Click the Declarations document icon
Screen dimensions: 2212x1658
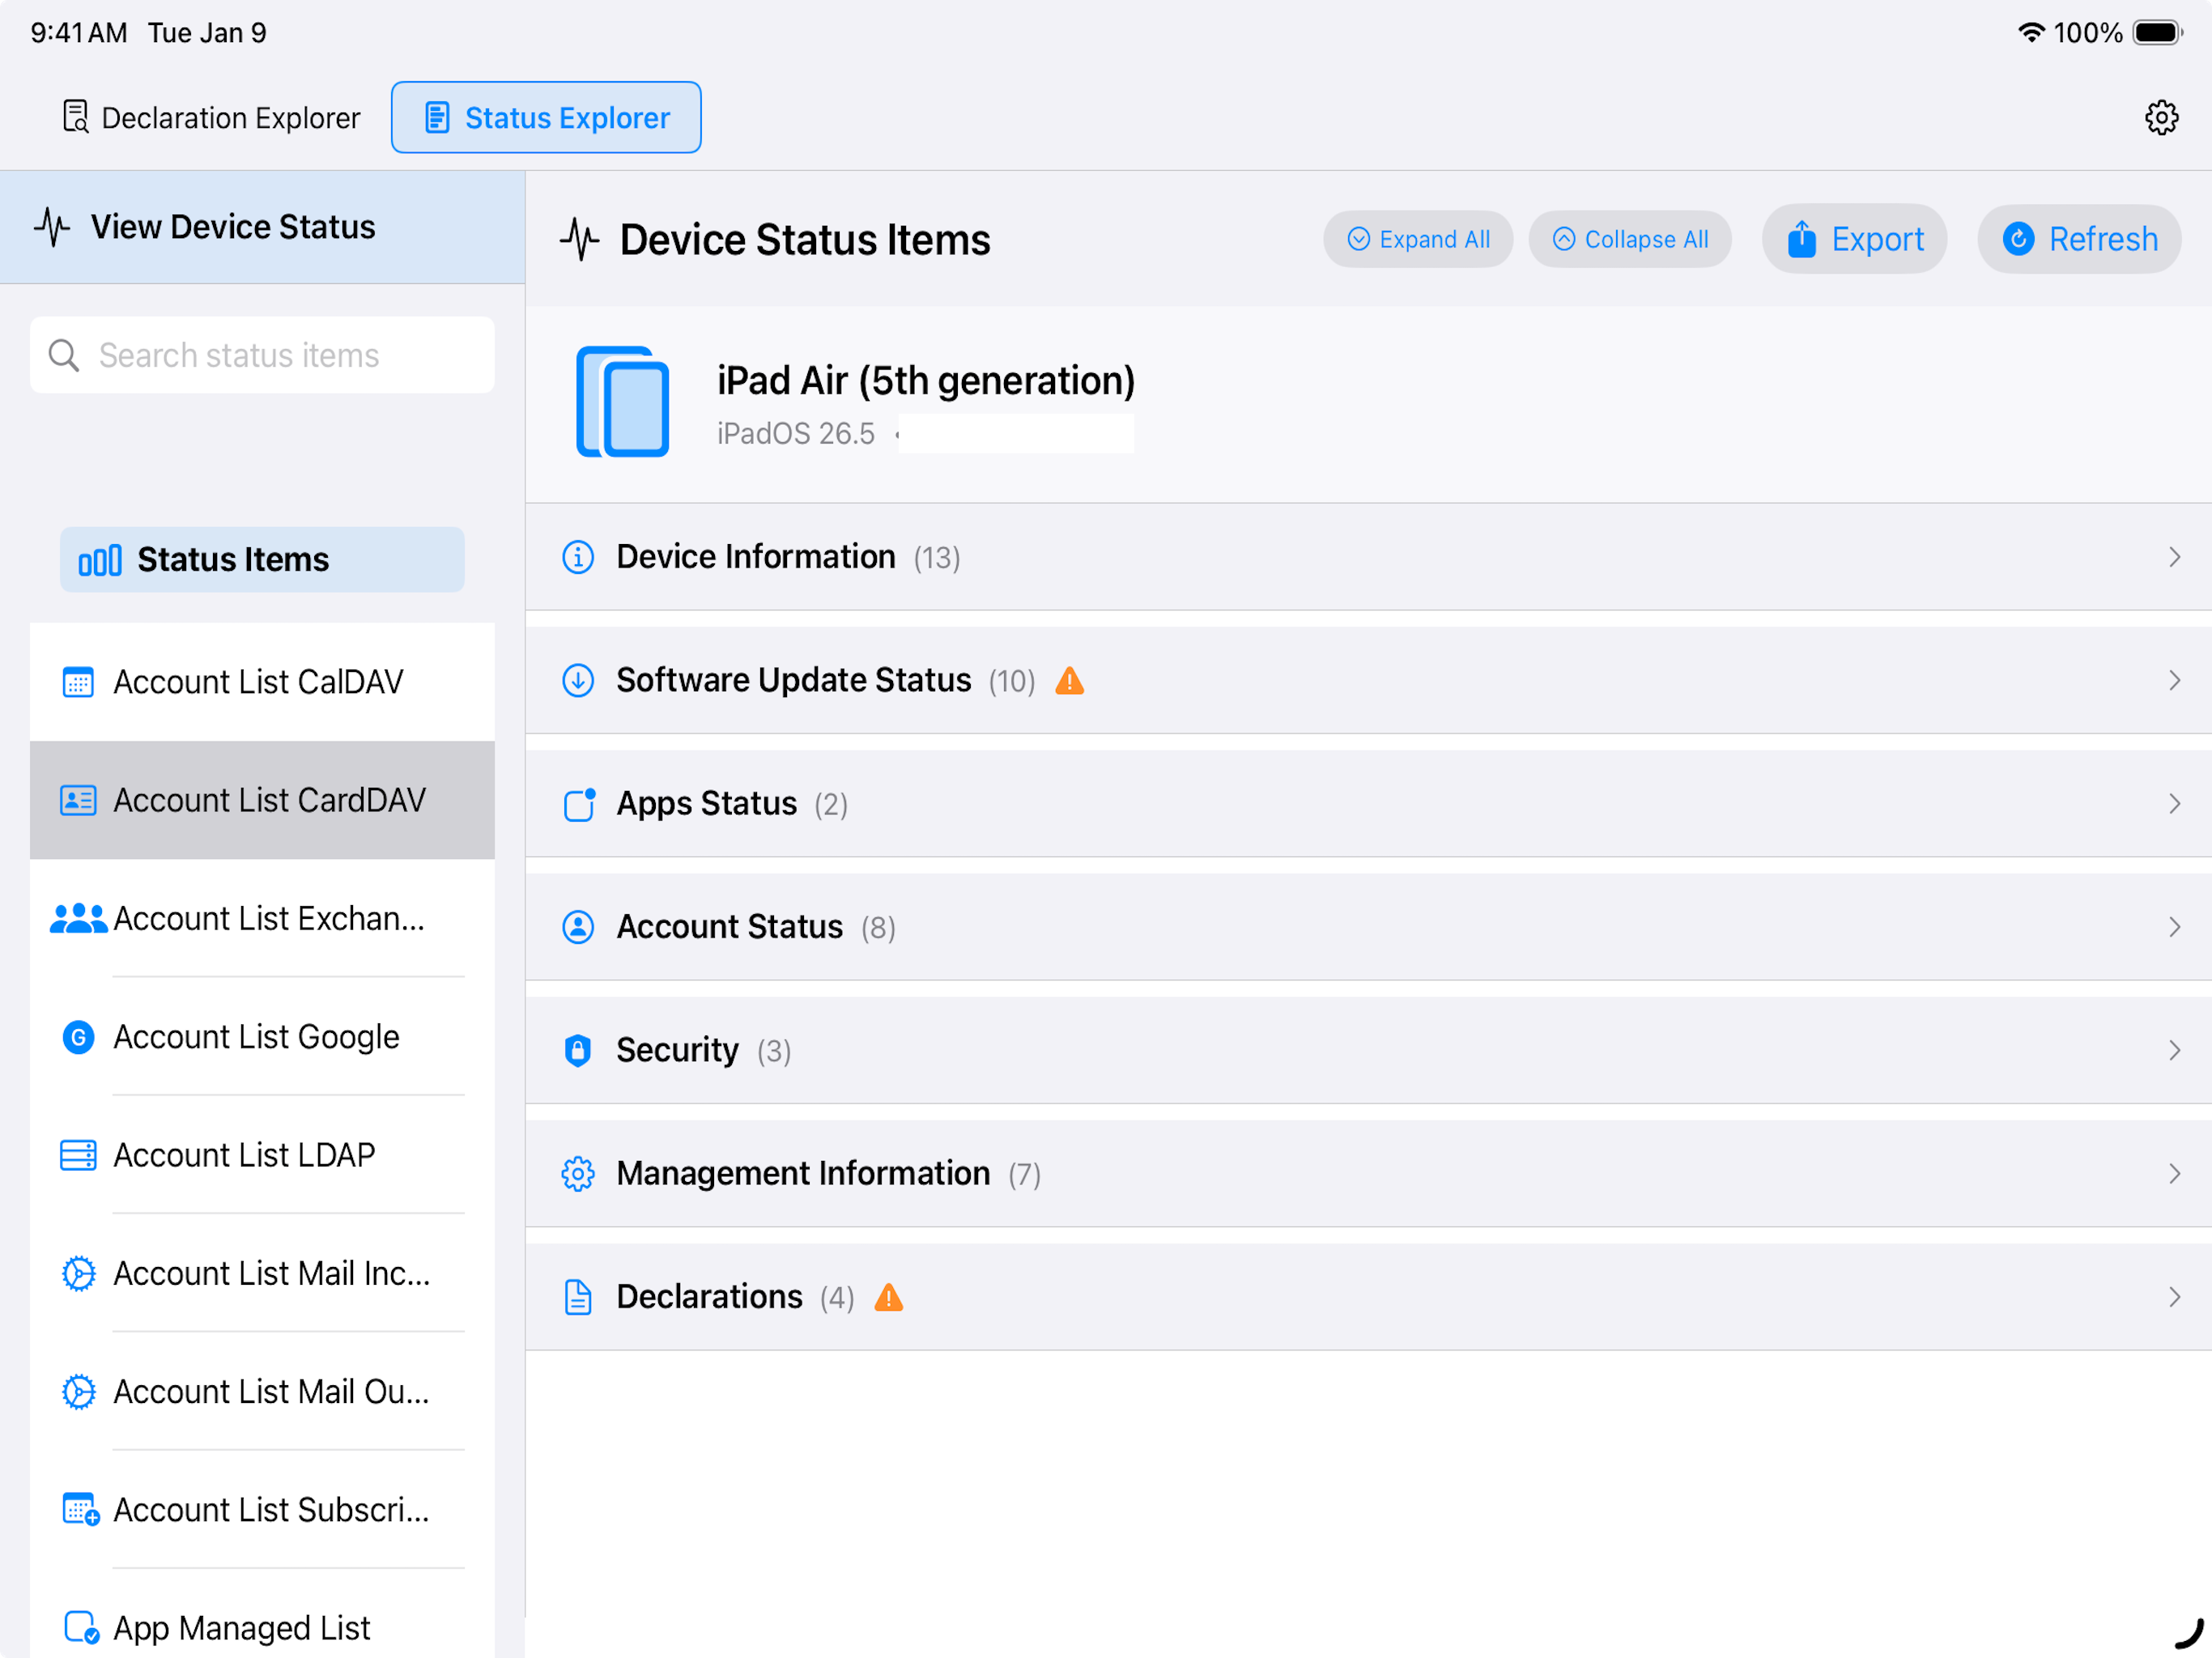click(578, 1297)
